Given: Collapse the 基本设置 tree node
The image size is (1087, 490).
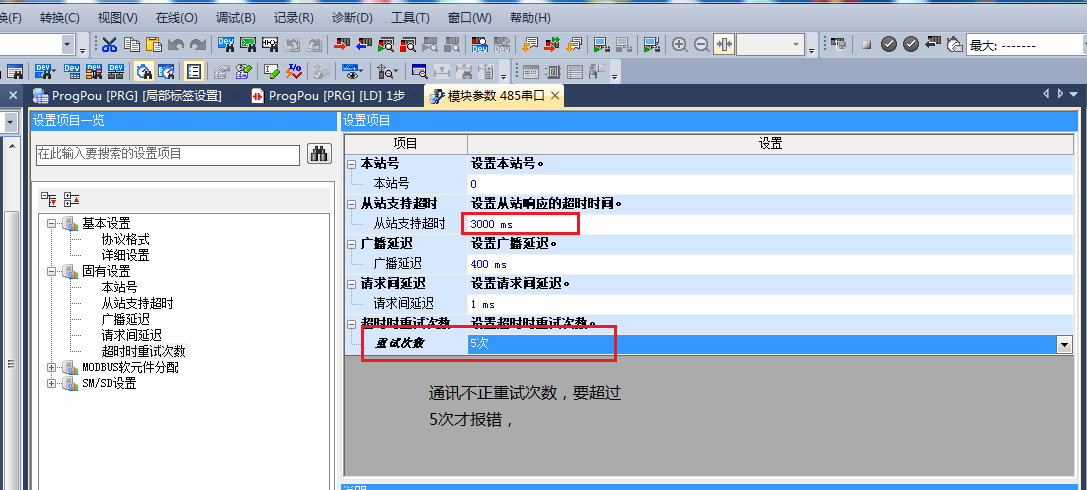Looking at the screenshot, I should pos(51,223).
